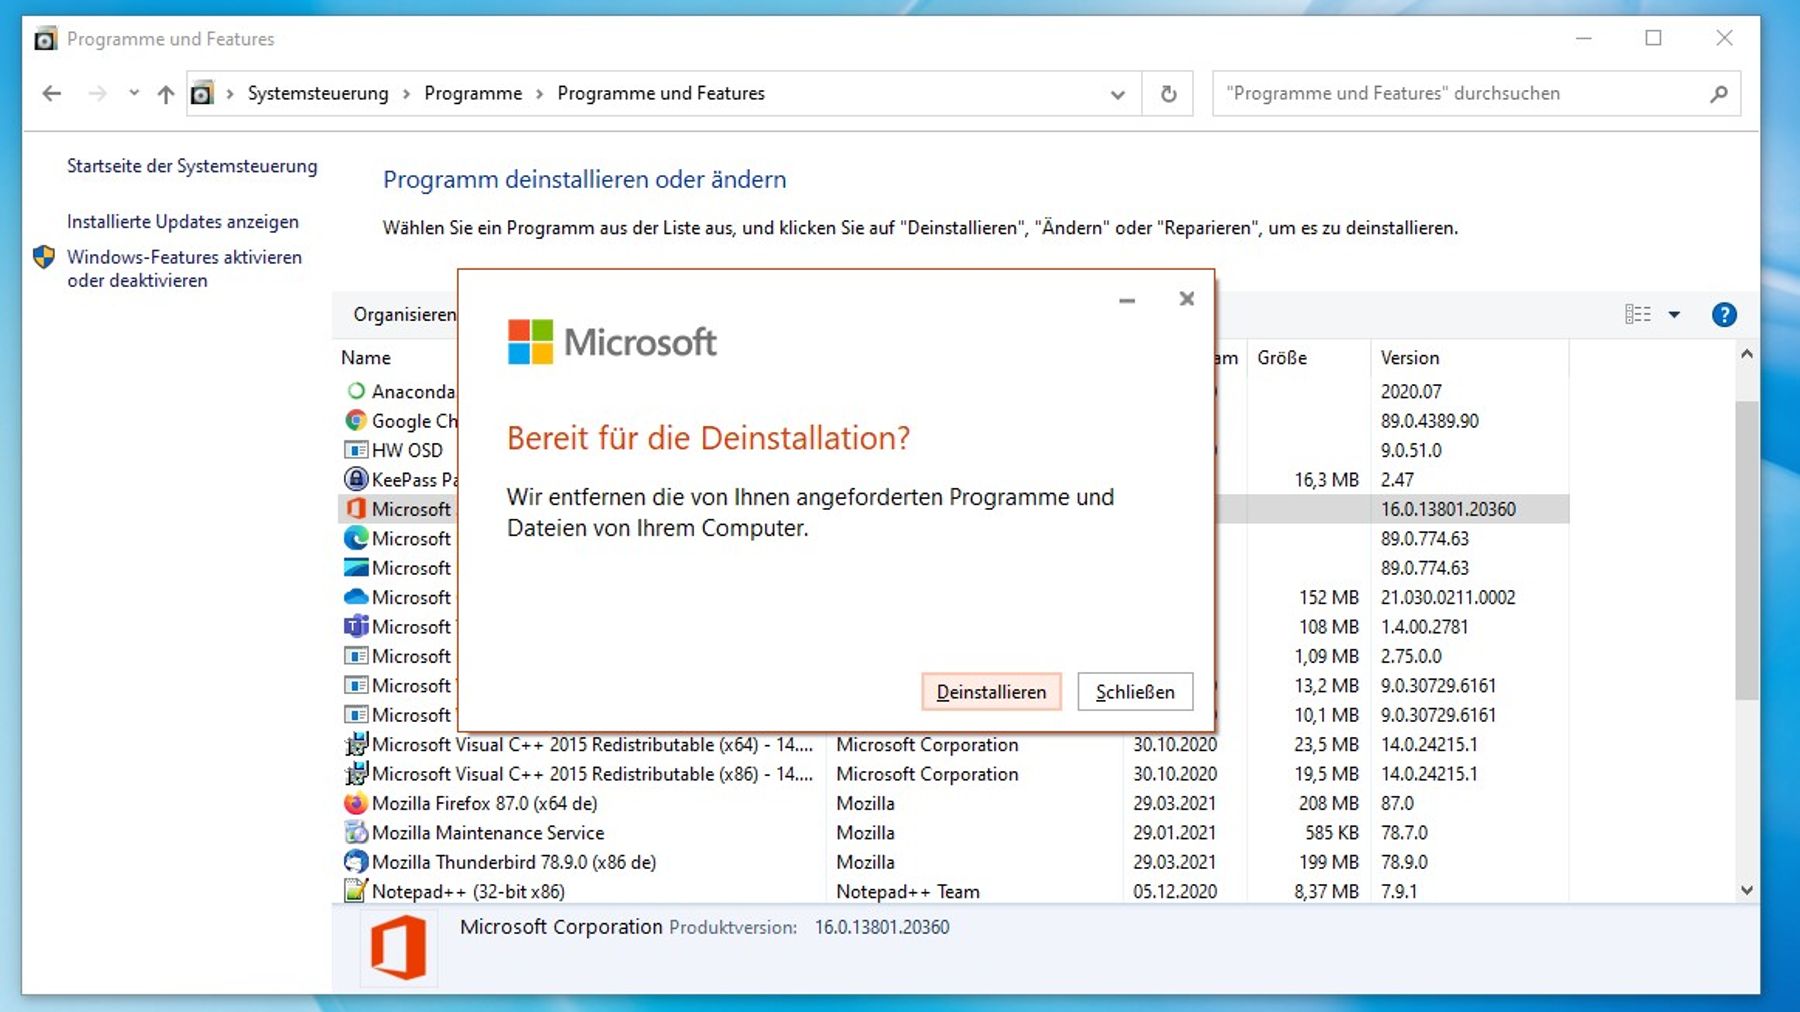Click the Programme und Features breadcrumb
1800x1012 pixels.
661,93
